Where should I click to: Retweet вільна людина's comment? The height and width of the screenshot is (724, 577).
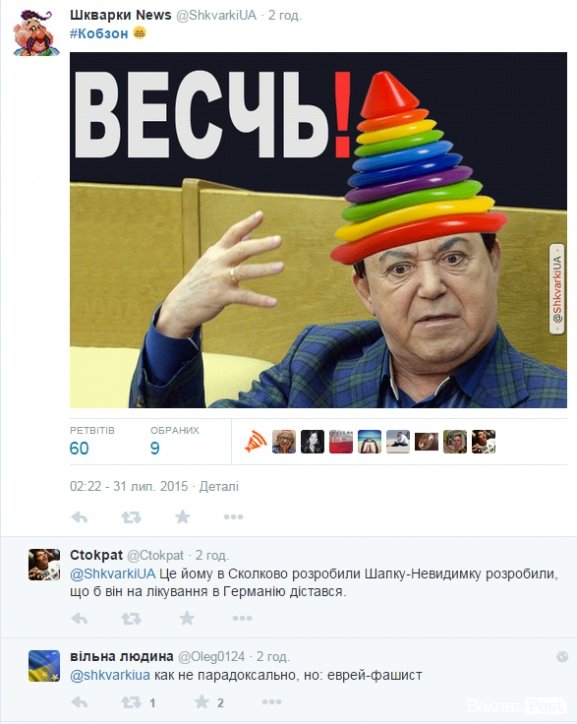click(x=131, y=703)
